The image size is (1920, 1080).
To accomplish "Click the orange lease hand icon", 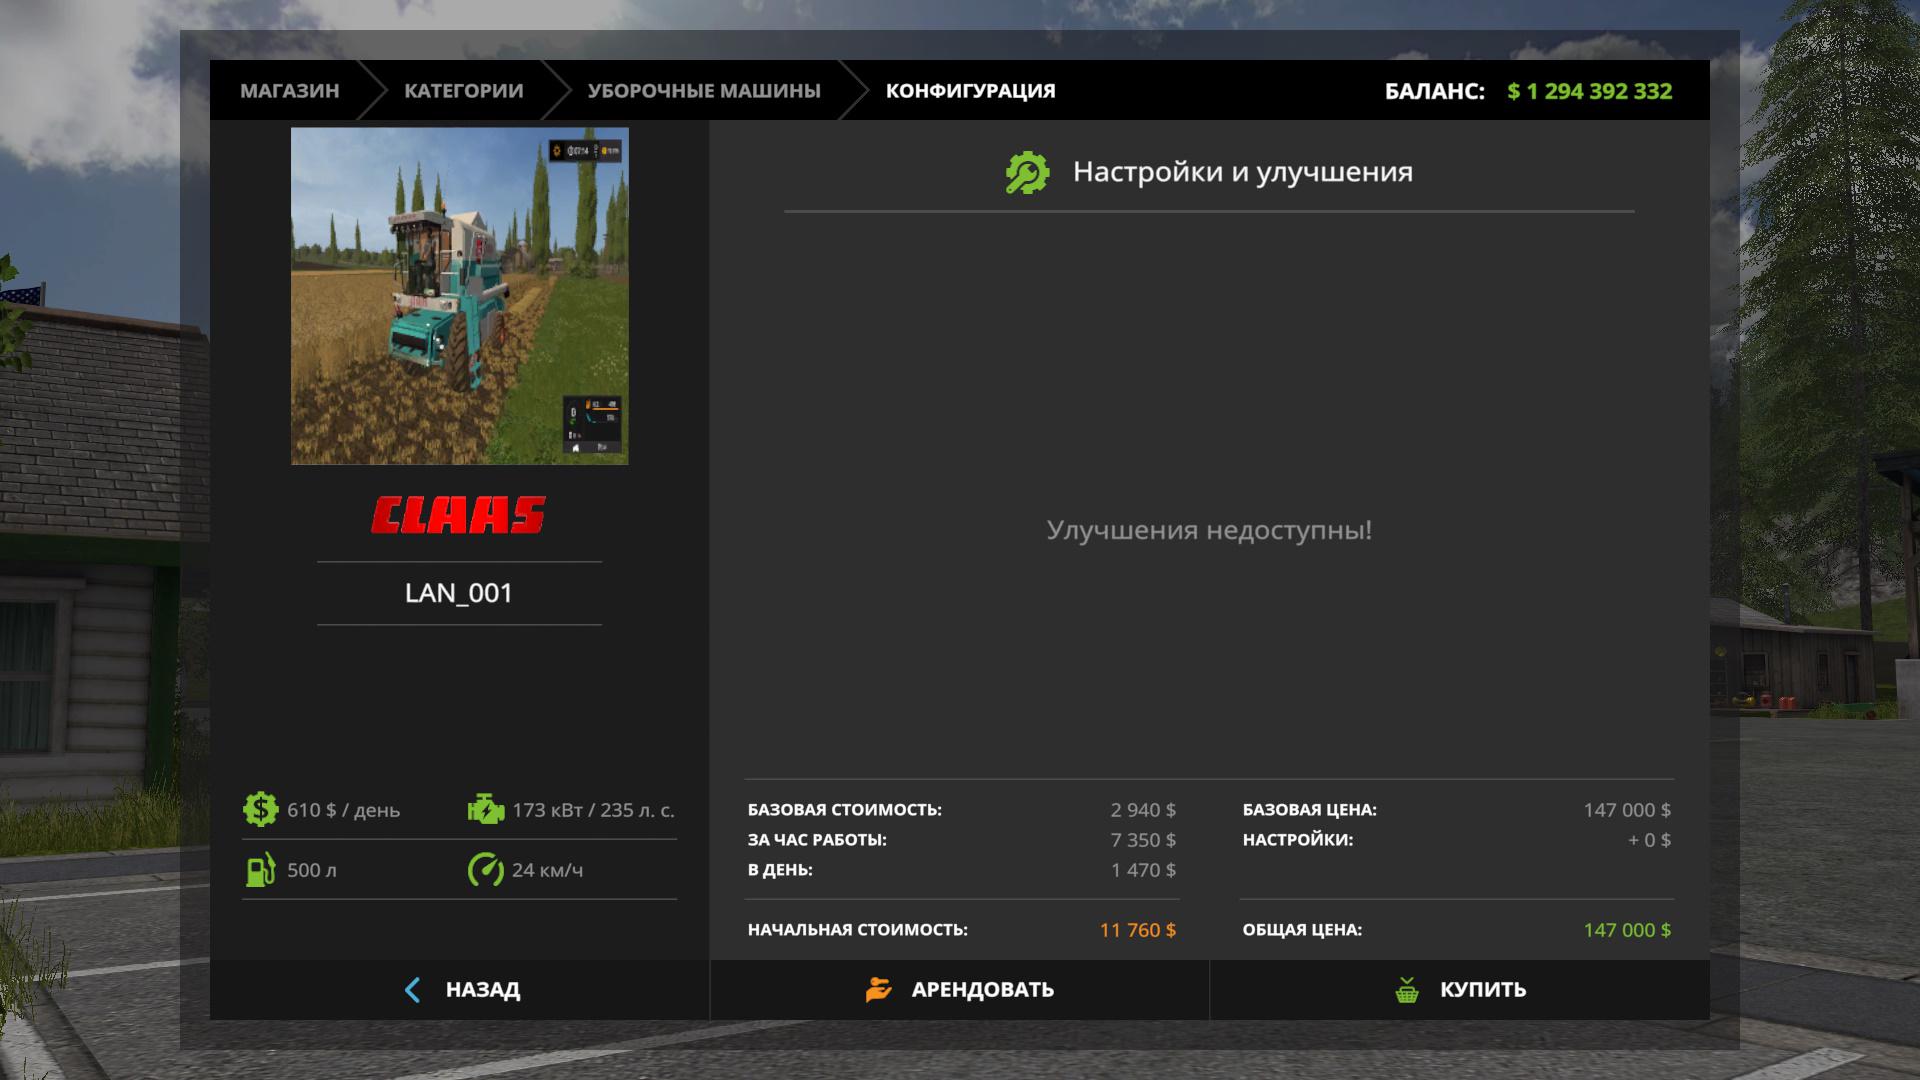I will [x=878, y=990].
